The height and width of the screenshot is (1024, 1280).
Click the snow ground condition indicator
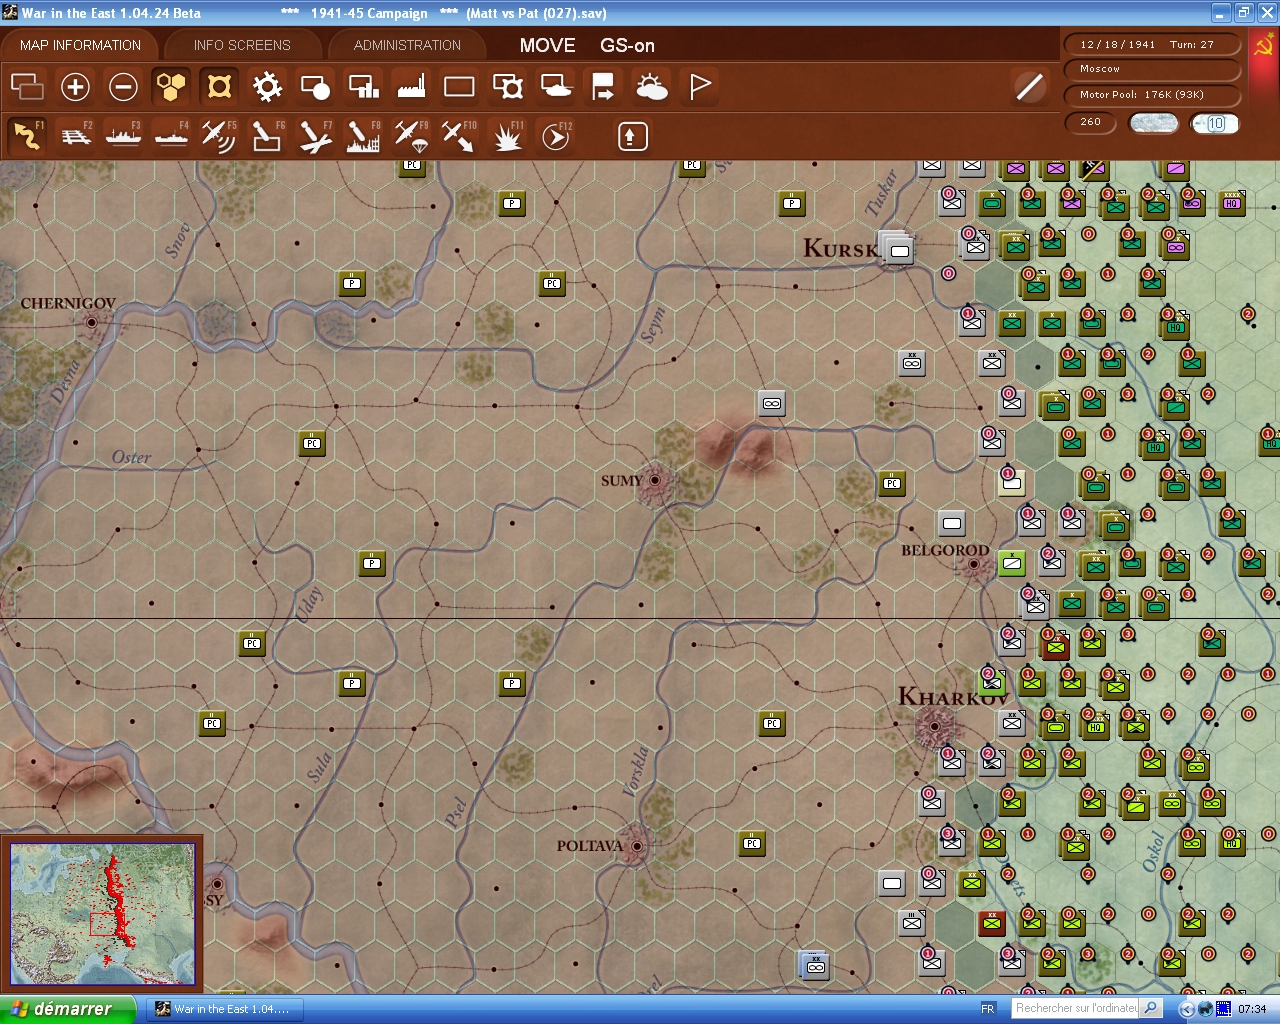point(1153,123)
